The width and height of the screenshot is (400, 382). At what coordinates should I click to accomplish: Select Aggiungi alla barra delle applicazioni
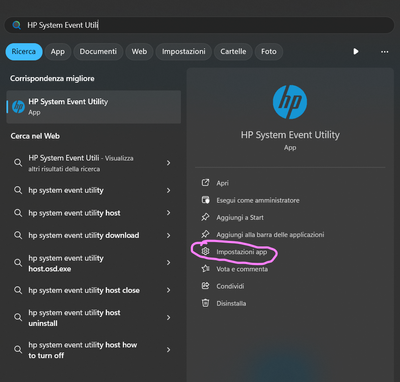(270, 235)
